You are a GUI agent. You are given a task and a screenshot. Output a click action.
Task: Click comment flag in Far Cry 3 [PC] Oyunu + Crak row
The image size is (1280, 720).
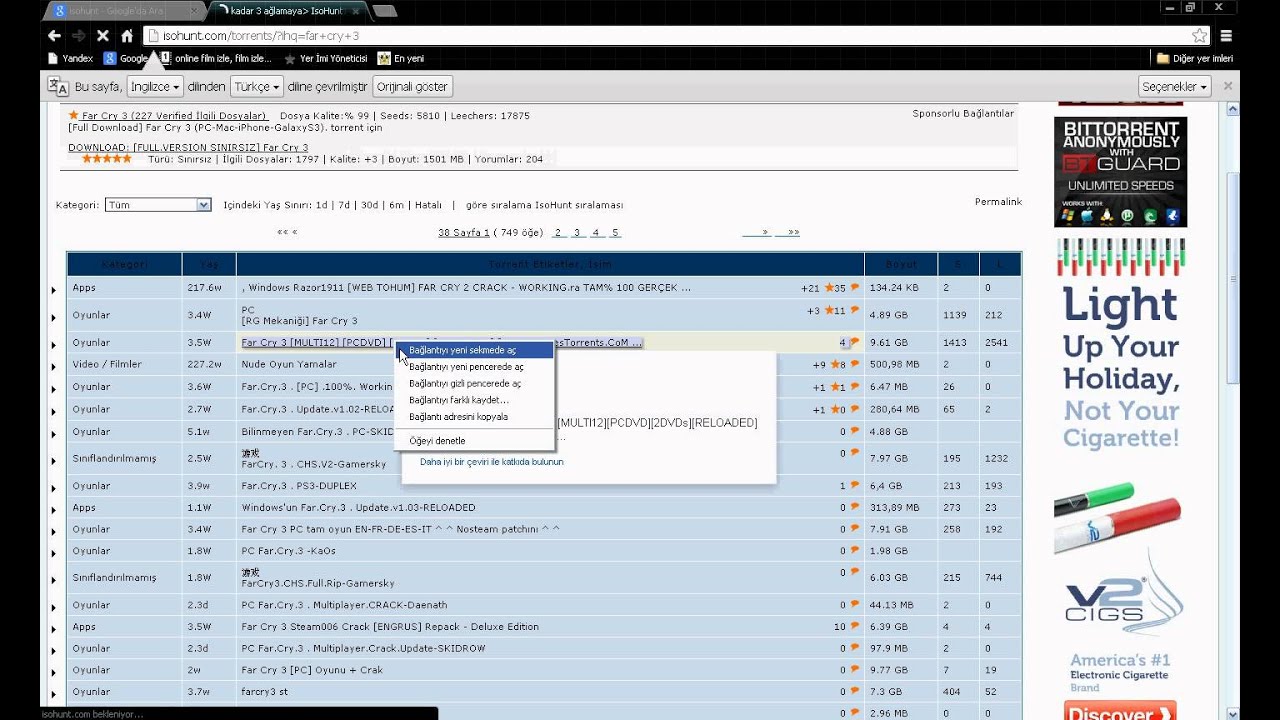[x=854, y=670]
